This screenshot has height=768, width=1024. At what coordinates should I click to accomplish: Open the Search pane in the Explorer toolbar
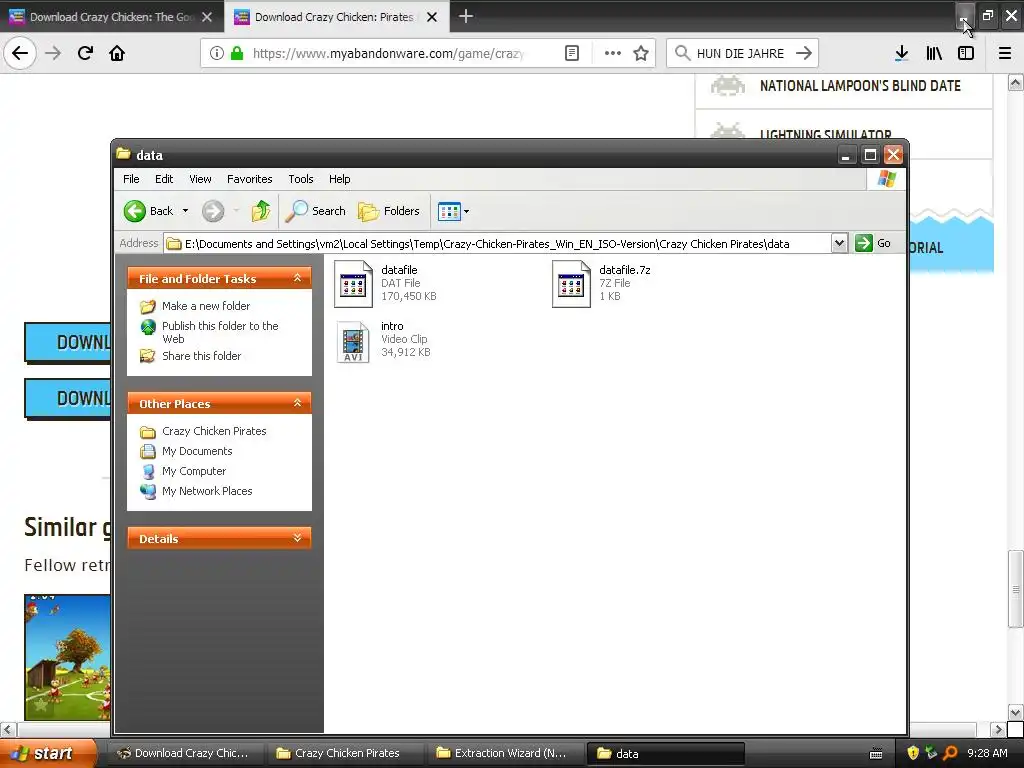coord(315,211)
